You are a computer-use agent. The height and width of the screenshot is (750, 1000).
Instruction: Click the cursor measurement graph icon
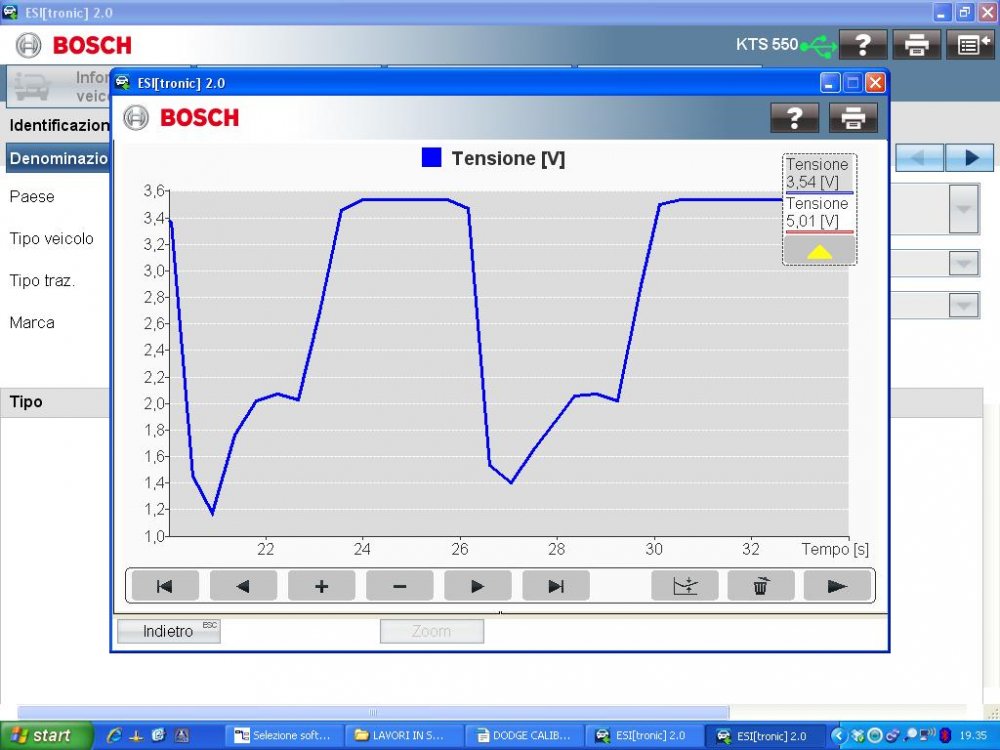(684, 586)
